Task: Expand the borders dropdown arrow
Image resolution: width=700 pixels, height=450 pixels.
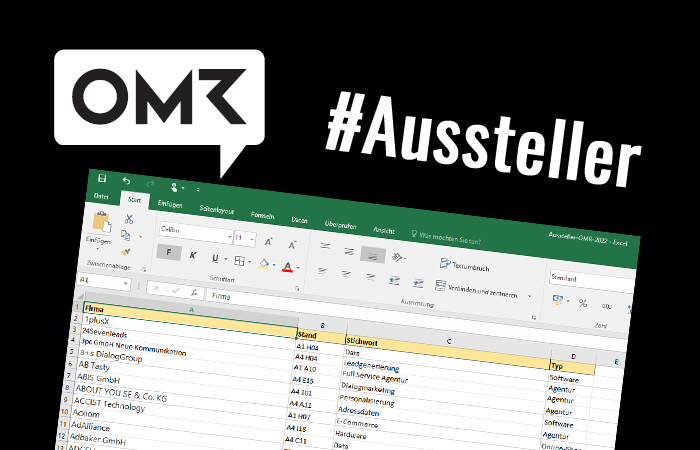Action: (250, 262)
